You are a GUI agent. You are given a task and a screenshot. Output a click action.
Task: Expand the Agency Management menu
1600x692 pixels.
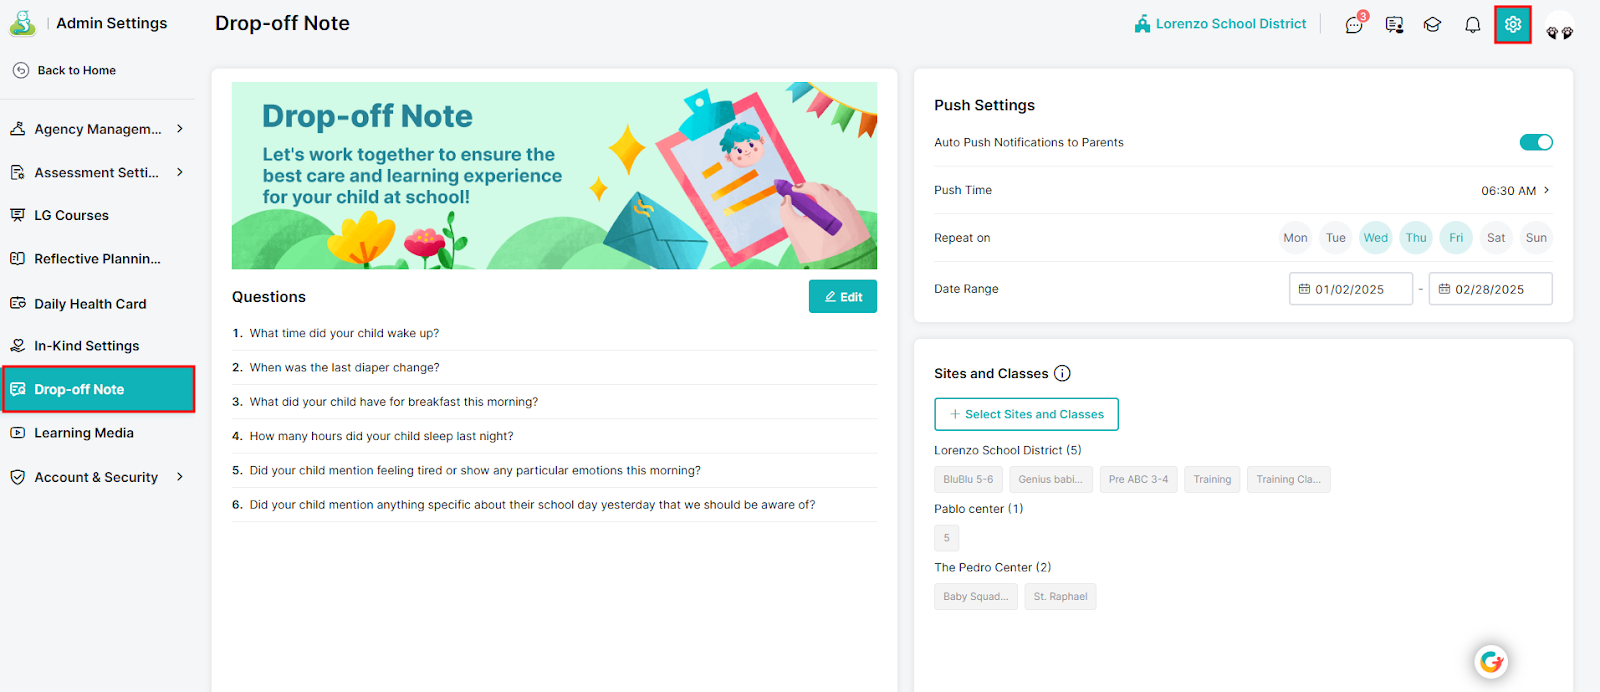click(97, 129)
